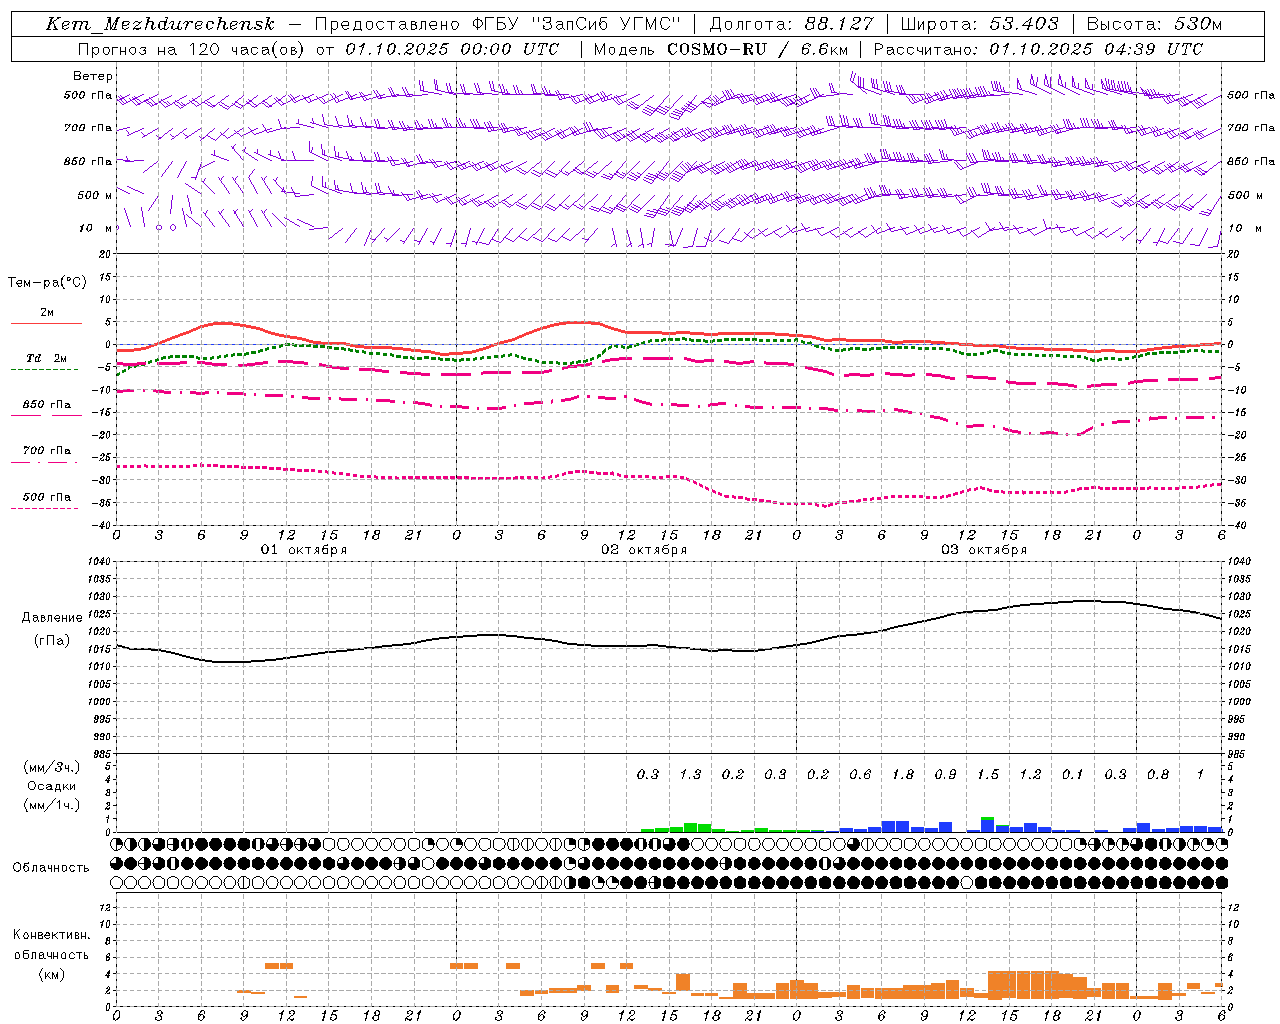This screenshot has width=1280, height=1024.
Task: Click the Высота: 530м value
Action: click(1154, 24)
